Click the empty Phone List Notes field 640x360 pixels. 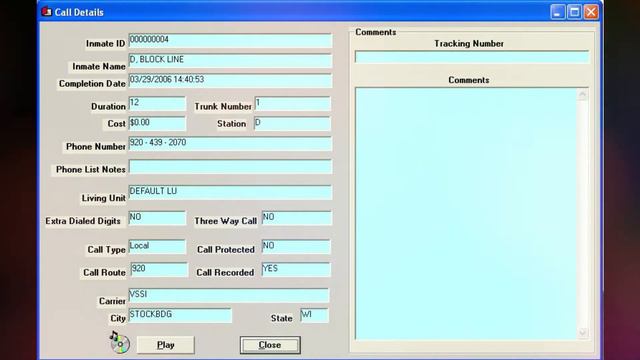[230, 167]
